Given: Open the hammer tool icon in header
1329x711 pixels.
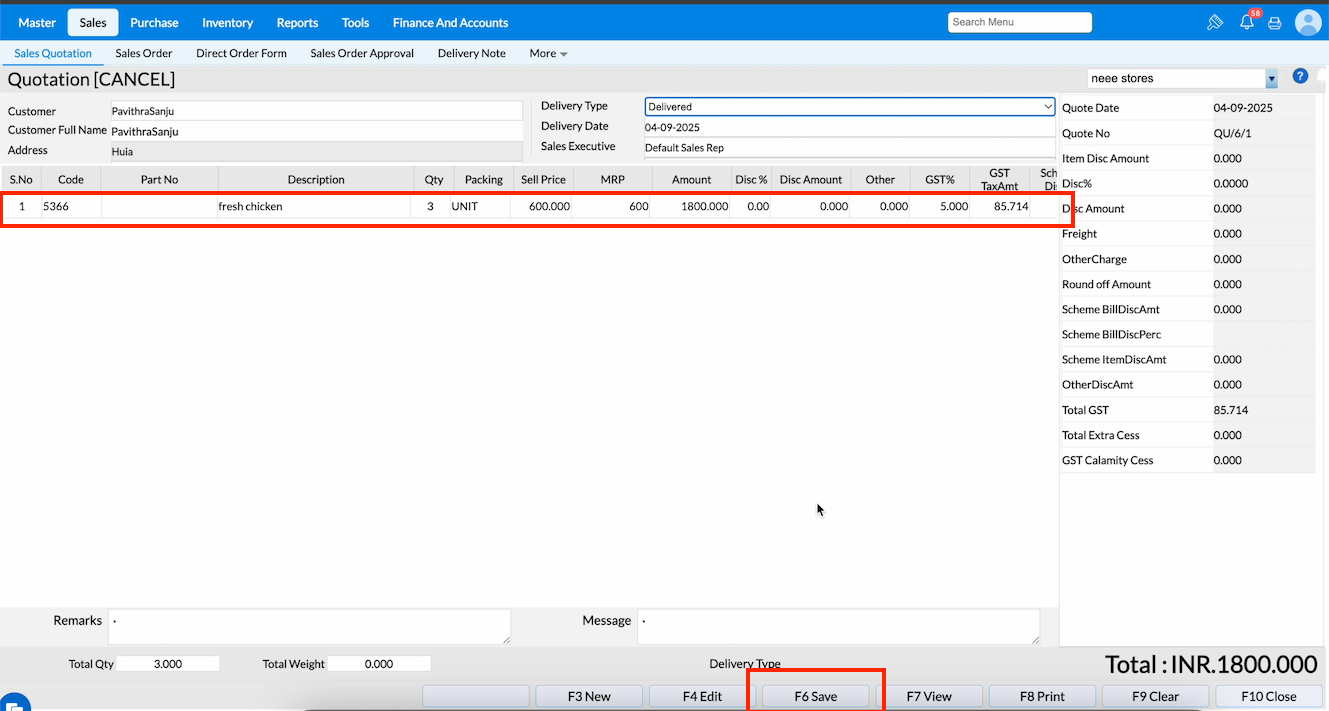Looking at the screenshot, I should coord(1215,22).
